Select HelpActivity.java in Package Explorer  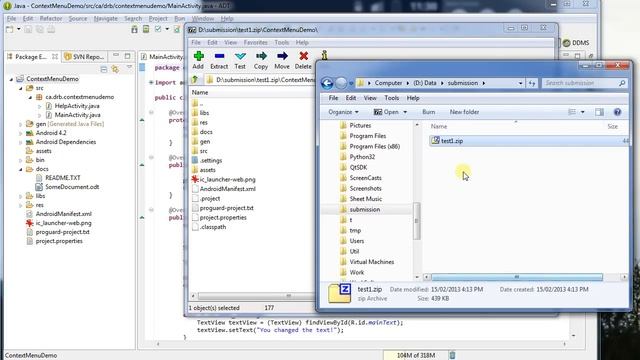(x=77, y=106)
